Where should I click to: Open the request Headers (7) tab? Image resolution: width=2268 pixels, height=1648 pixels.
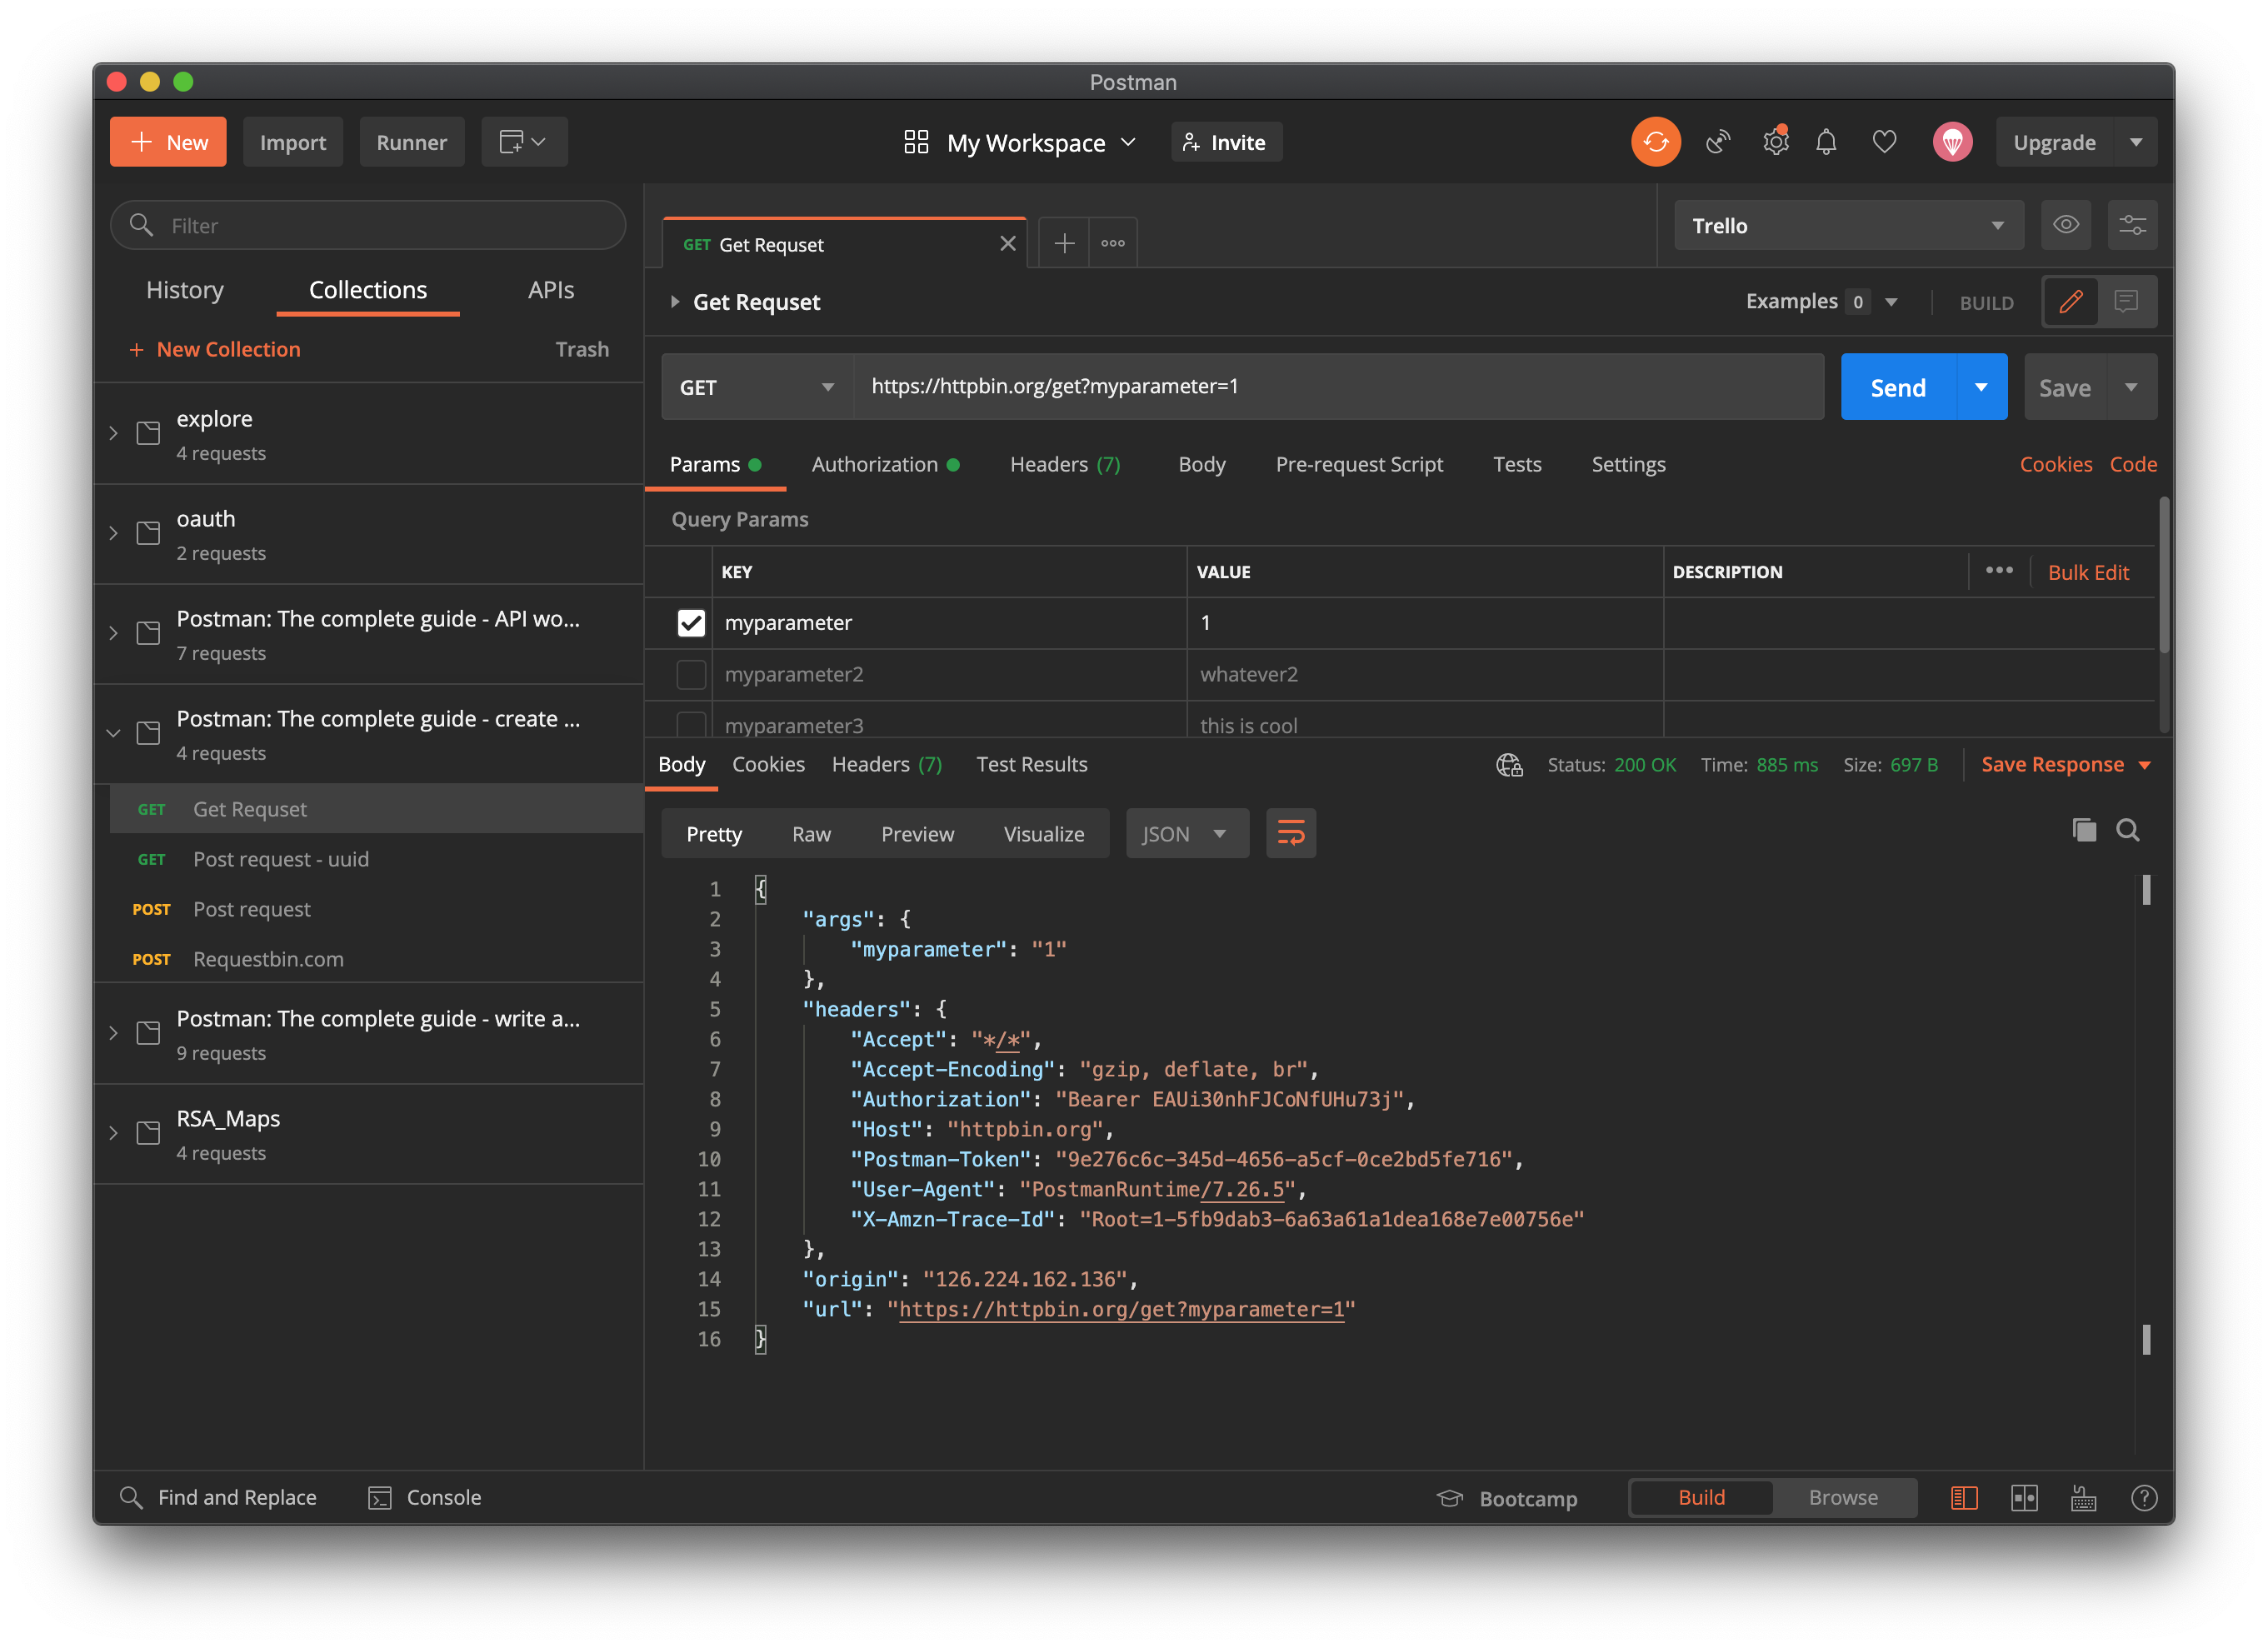coord(1064,464)
